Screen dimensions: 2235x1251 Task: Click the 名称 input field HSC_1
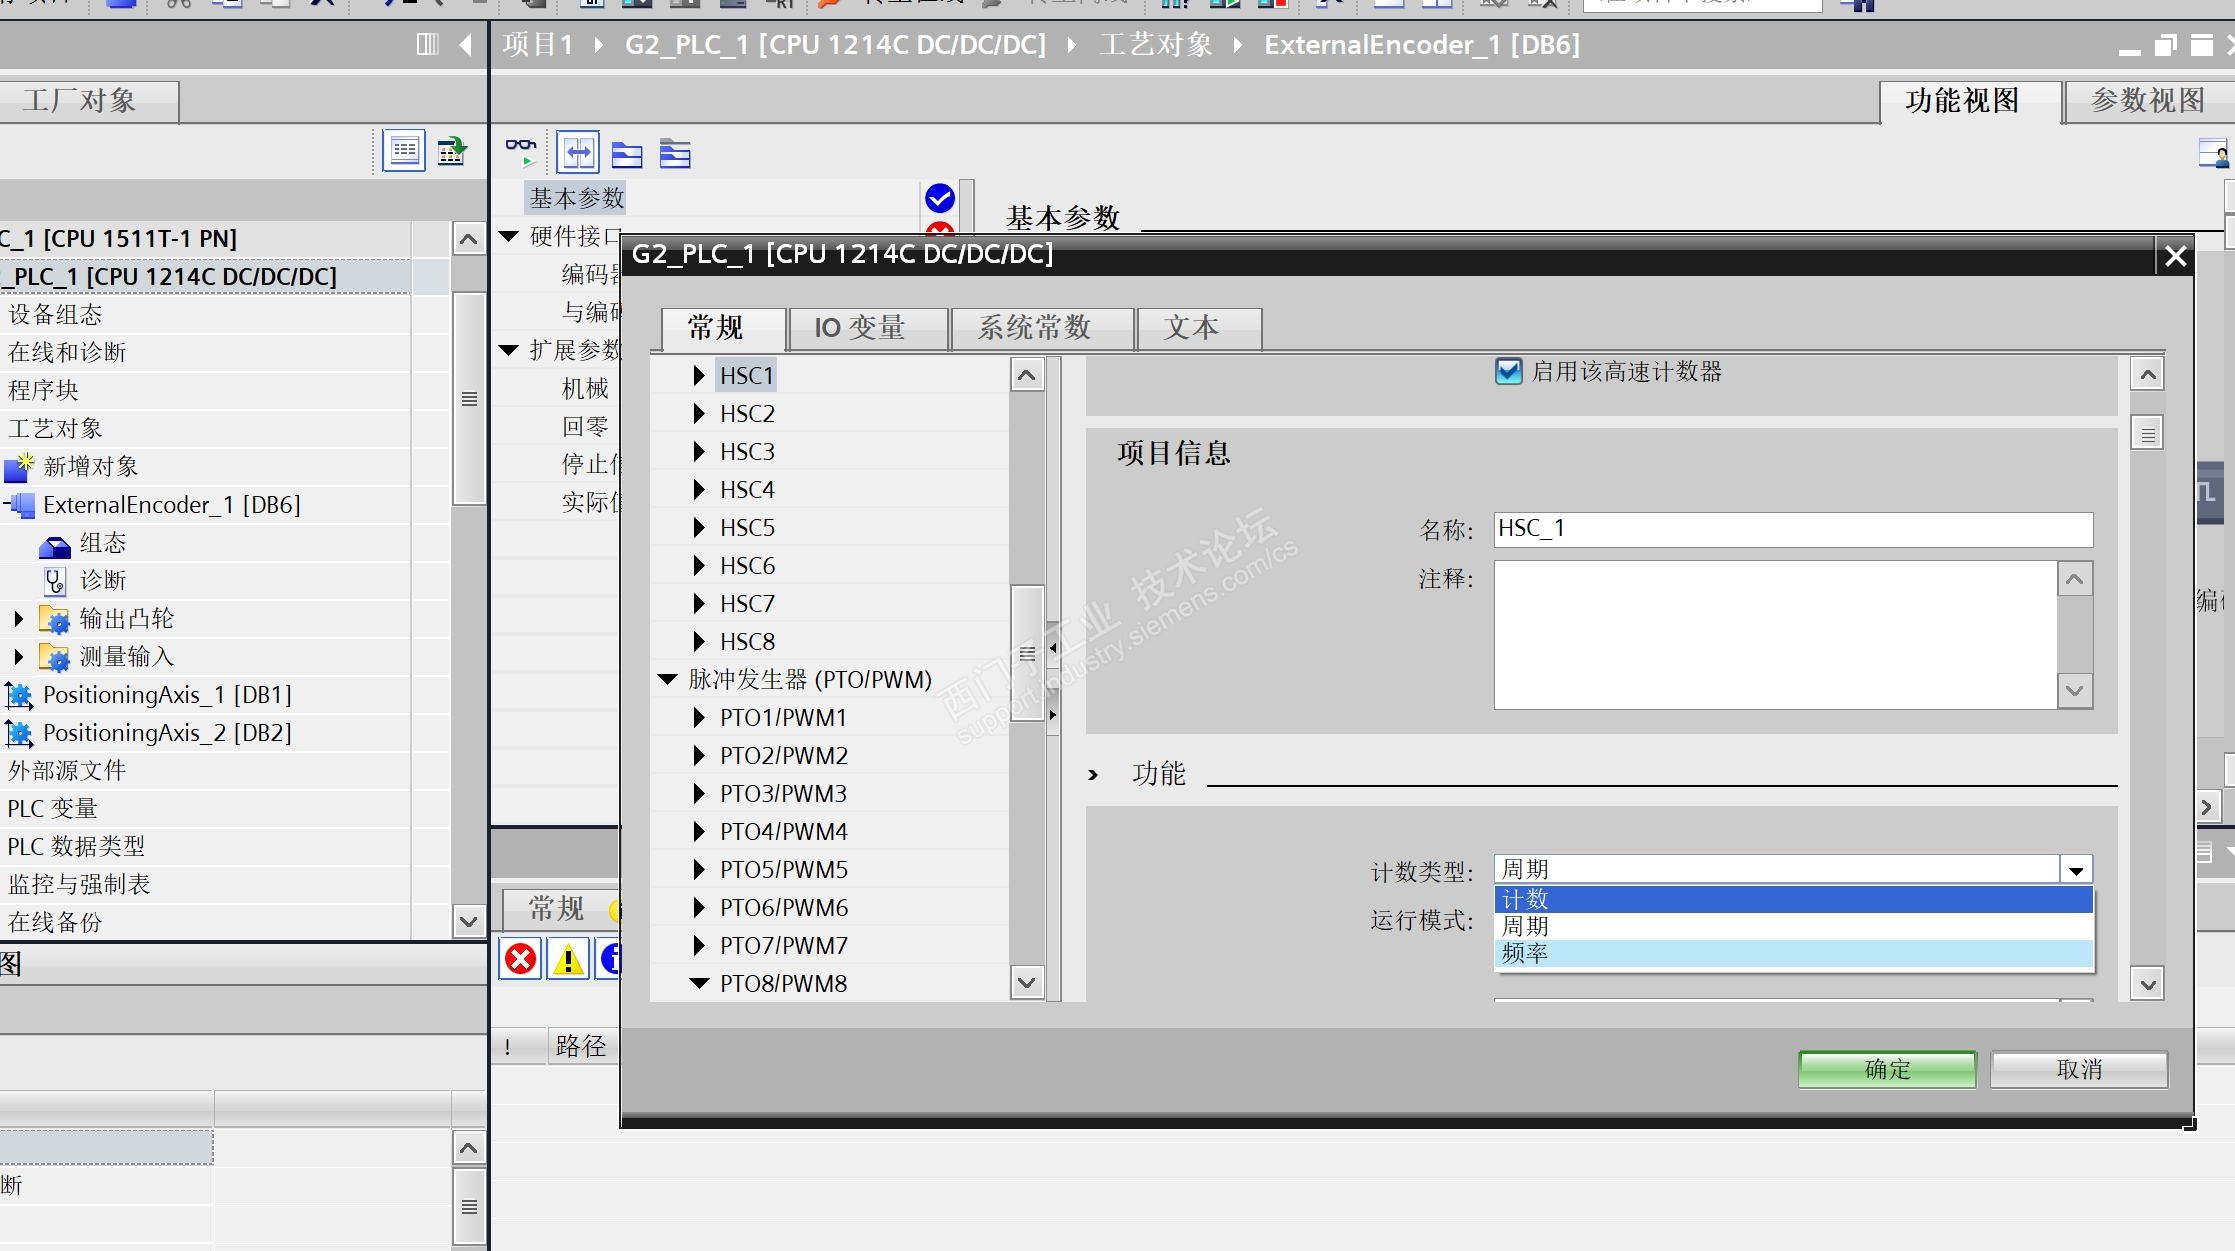pyautogui.click(x=1792, y=529)
